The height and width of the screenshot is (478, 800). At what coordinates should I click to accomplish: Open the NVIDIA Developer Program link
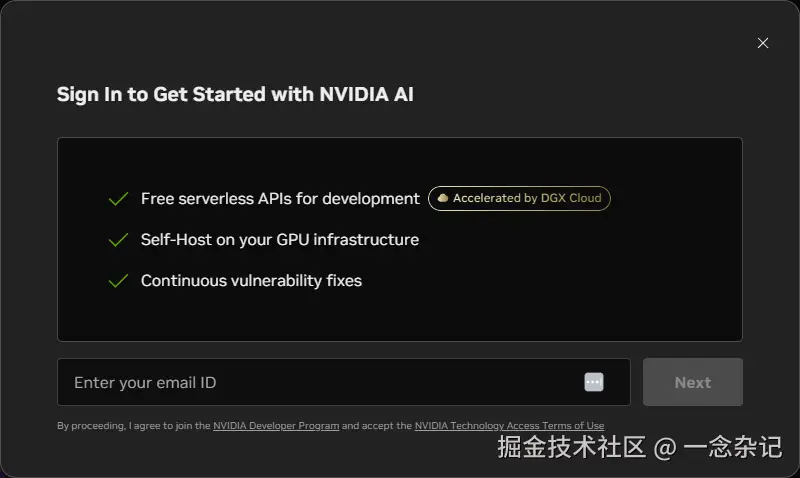pyautogui.click(x=276, y=426)
